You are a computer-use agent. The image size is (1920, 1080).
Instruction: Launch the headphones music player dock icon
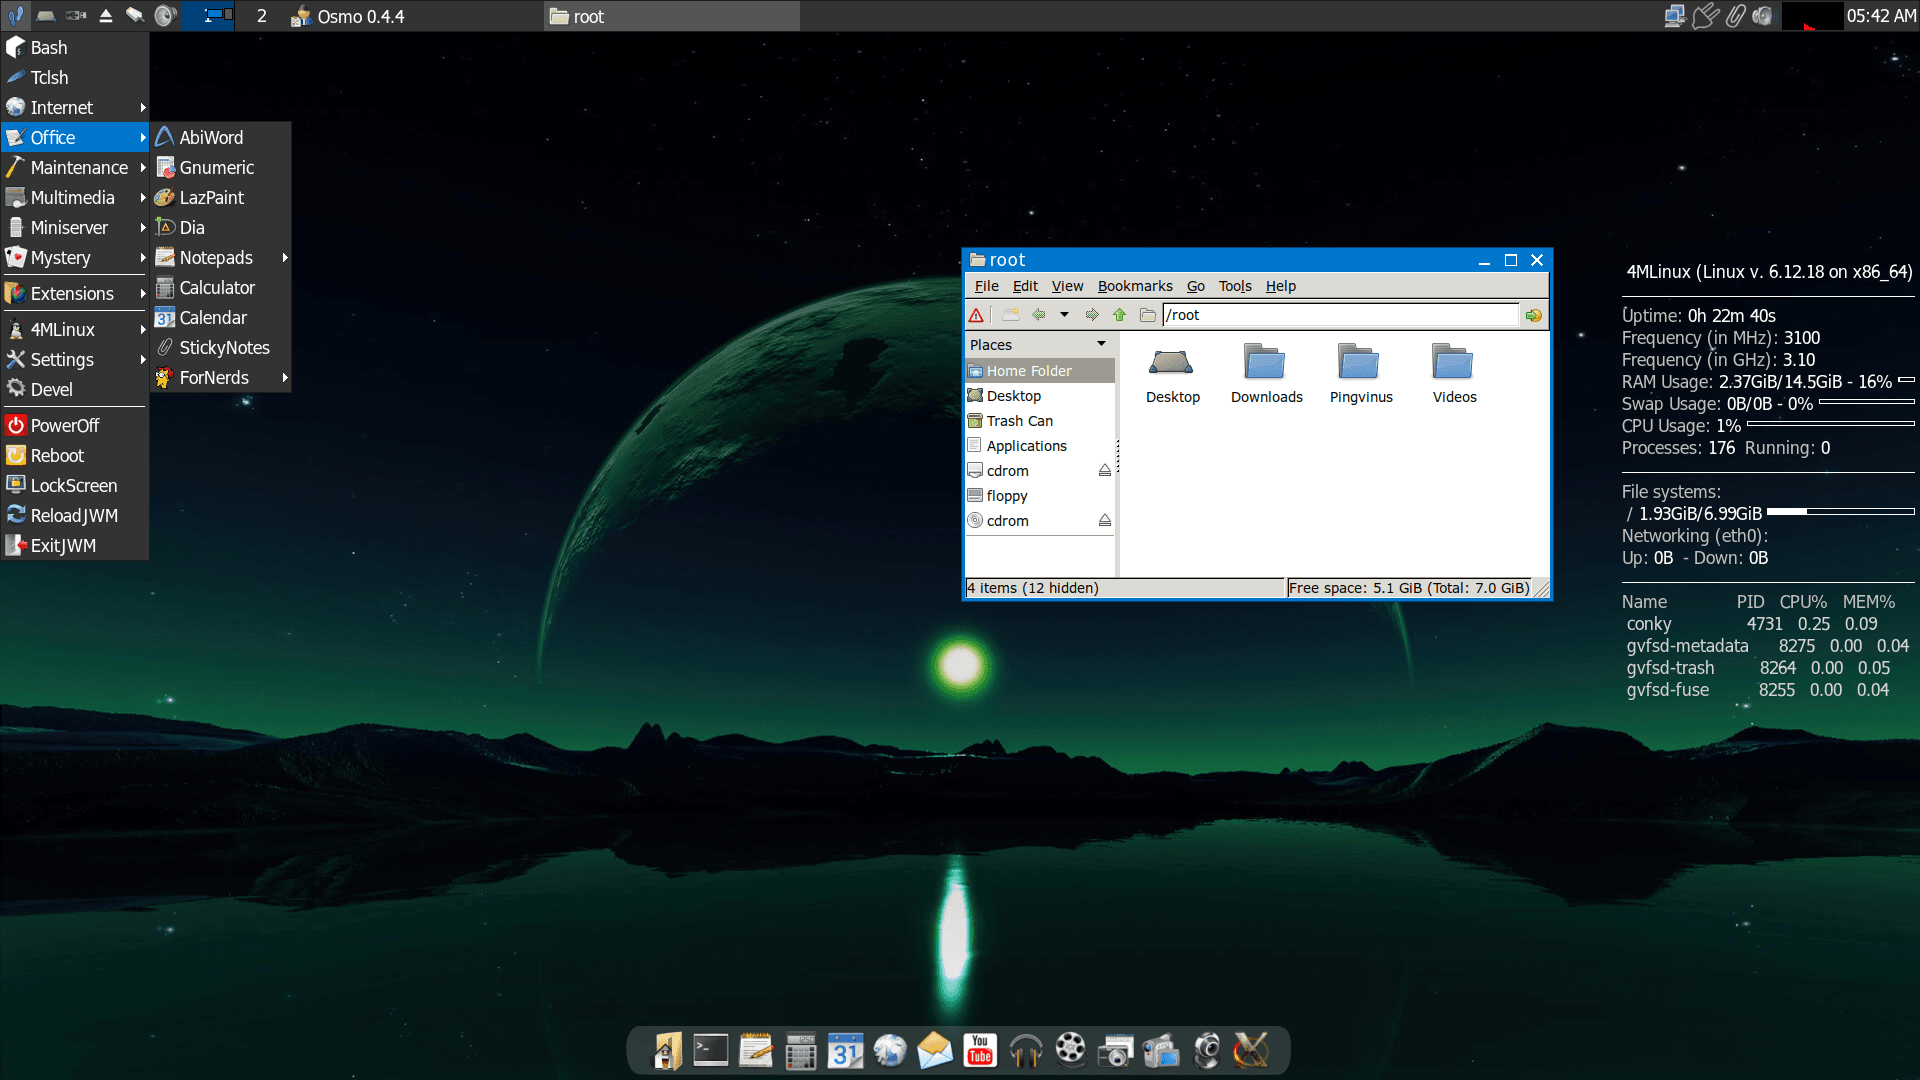pos(1025,1051)
